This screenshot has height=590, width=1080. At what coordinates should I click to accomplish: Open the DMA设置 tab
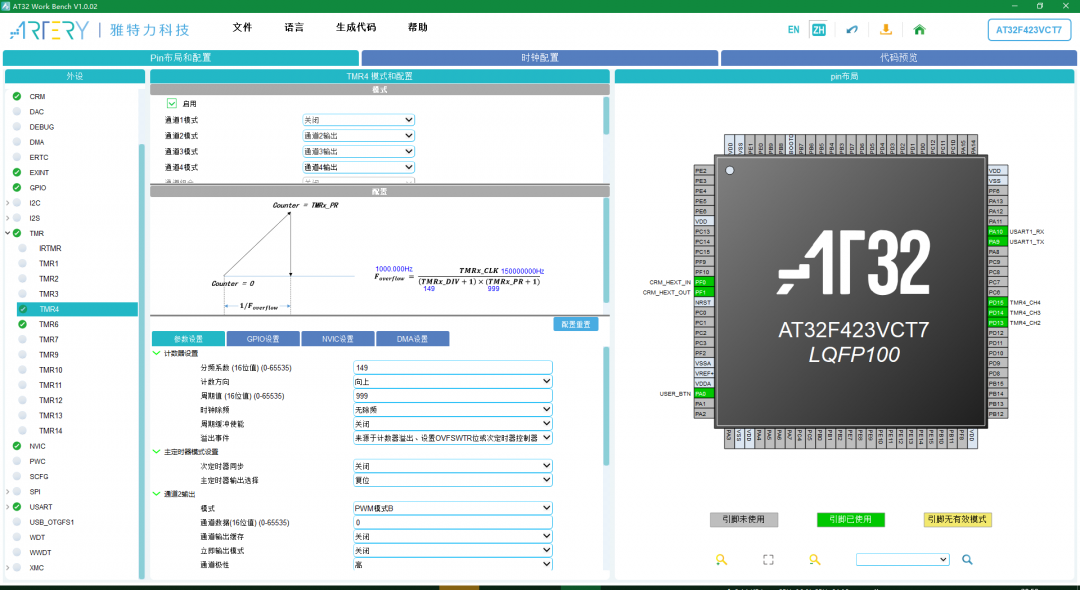[413, 339]
